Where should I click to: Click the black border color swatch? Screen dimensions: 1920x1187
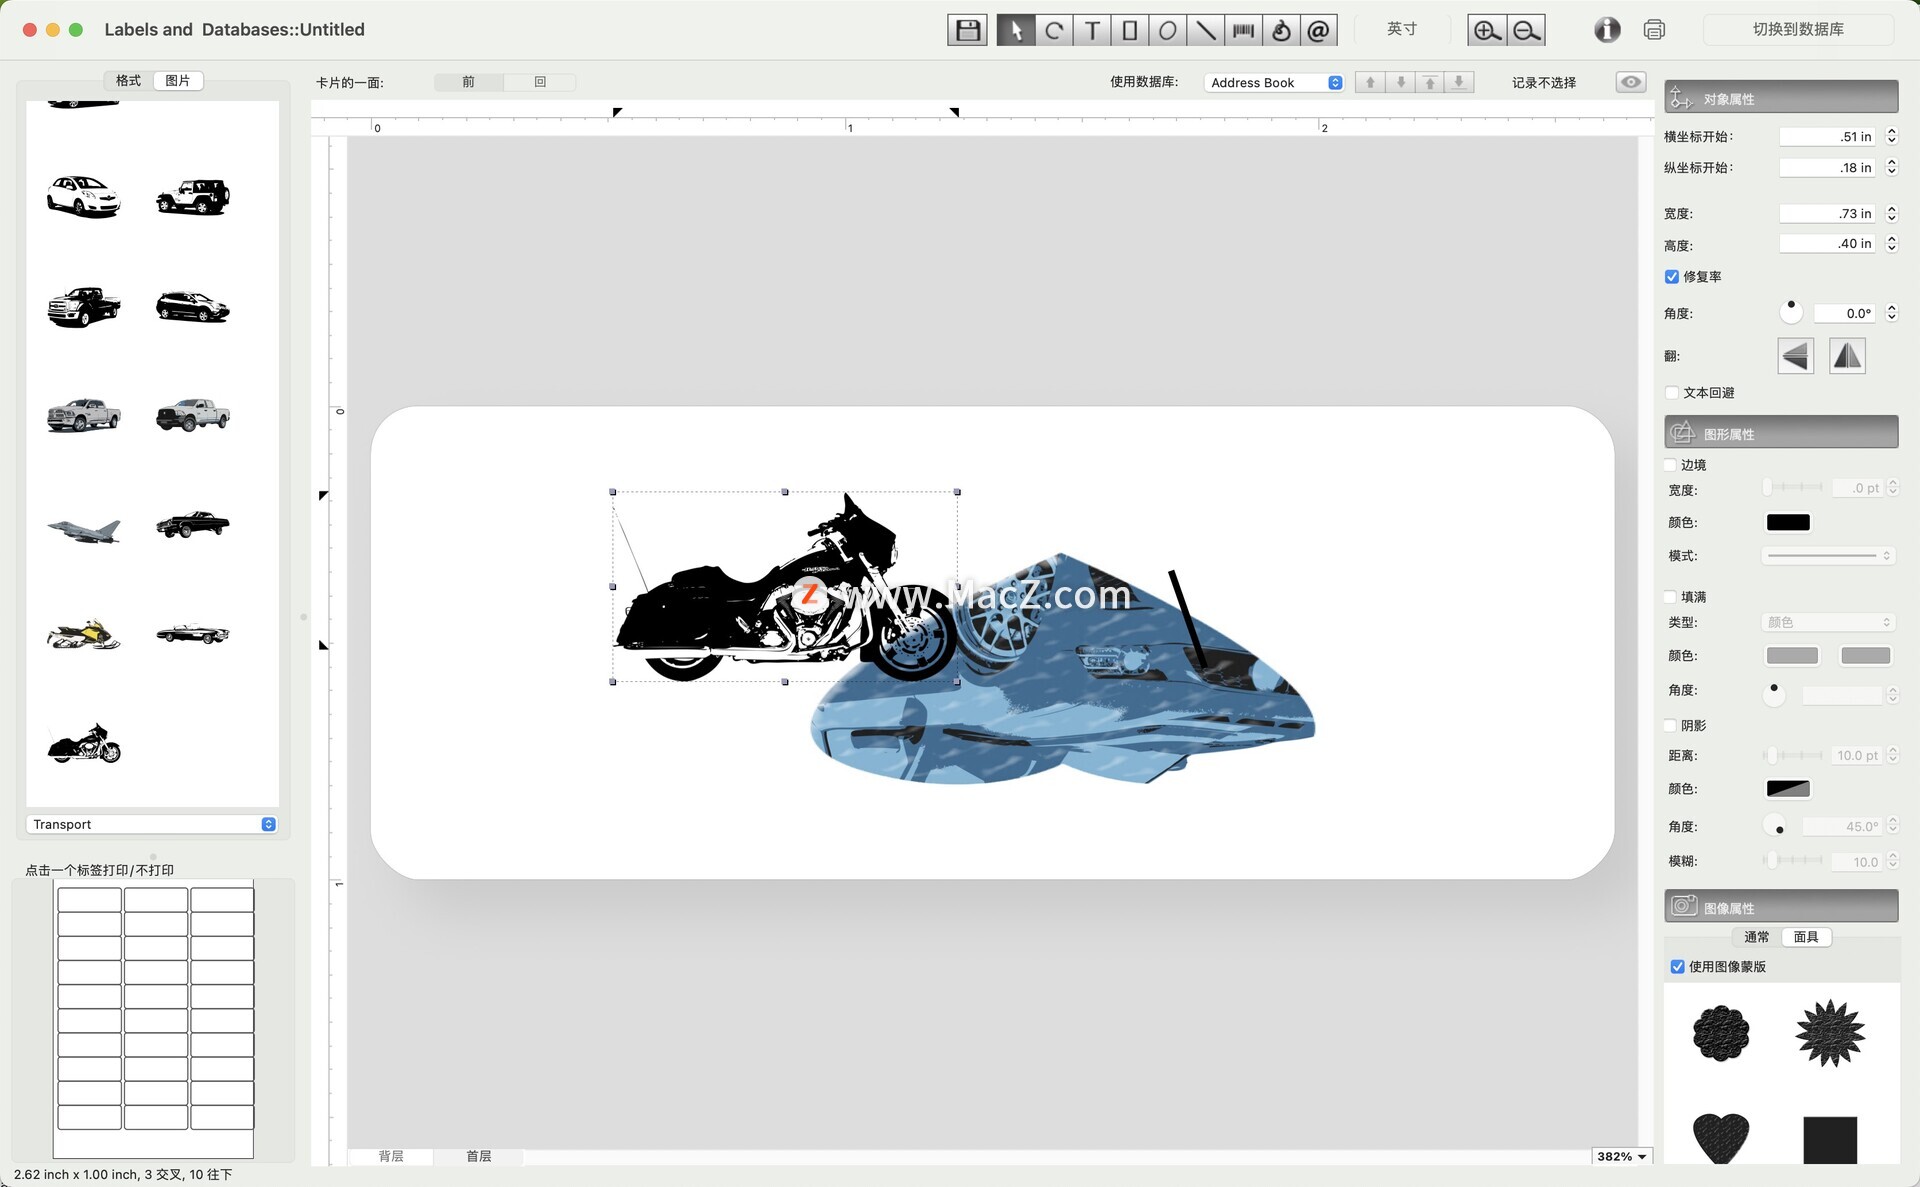pyautogui.click(x=1788, y=522)
